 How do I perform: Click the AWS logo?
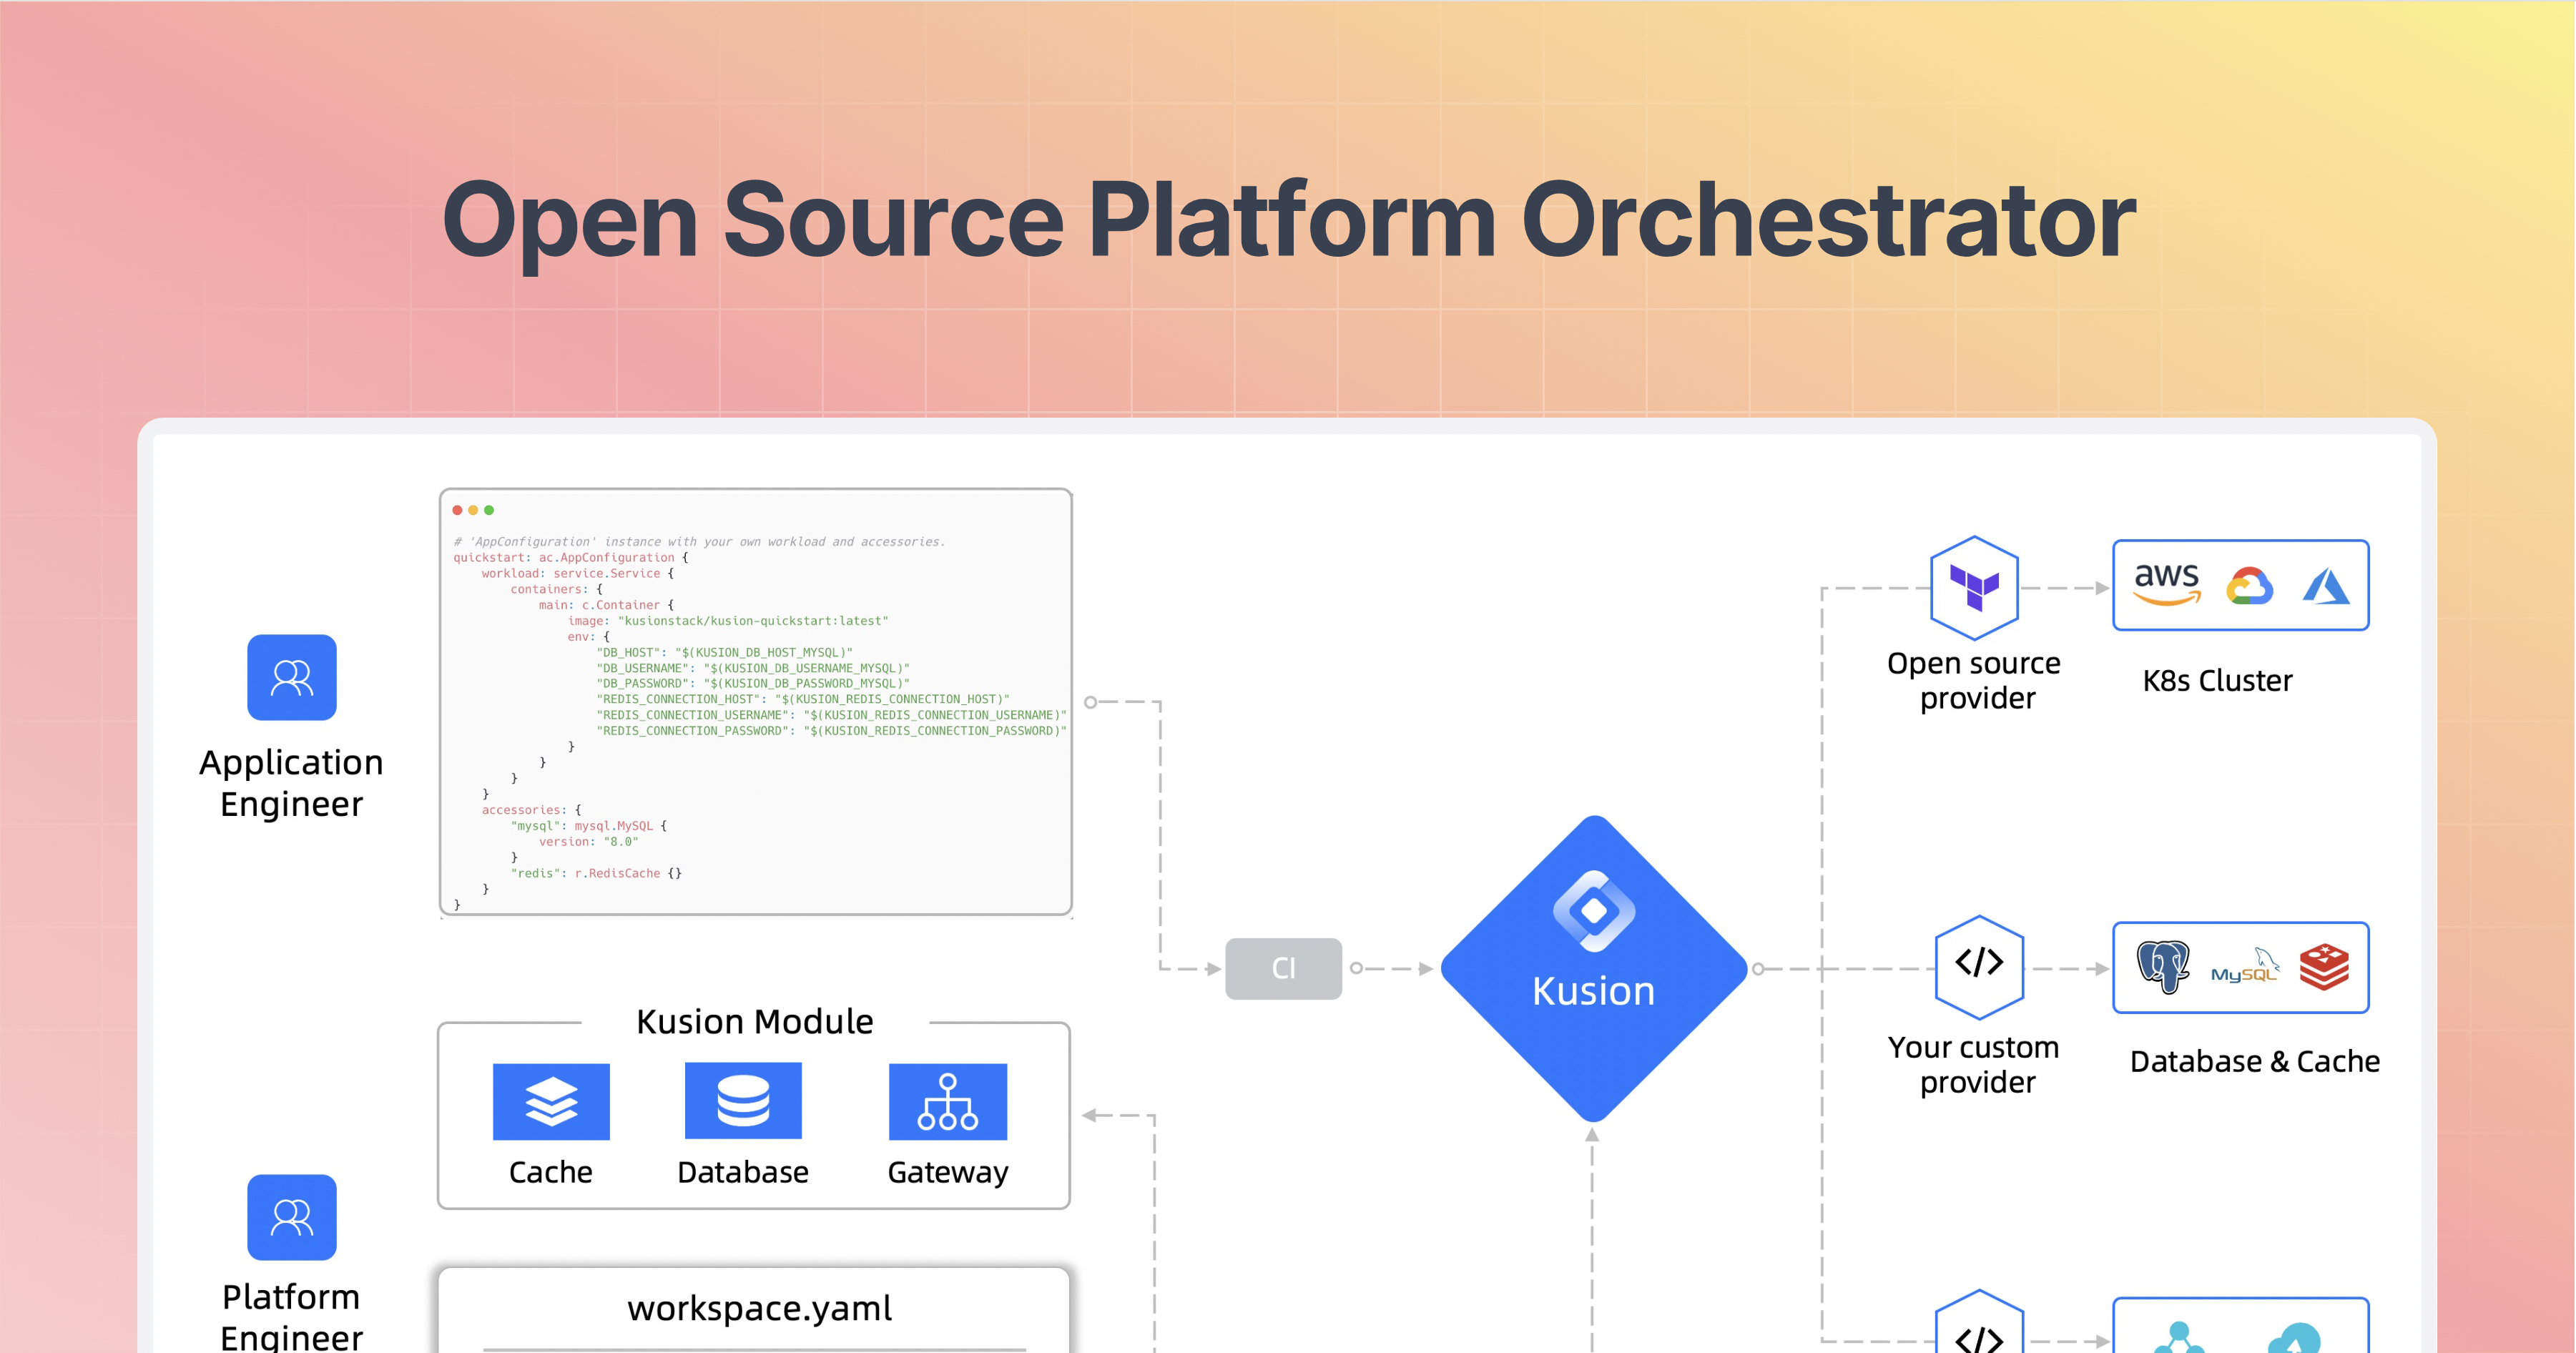[x=2167, y=584]
